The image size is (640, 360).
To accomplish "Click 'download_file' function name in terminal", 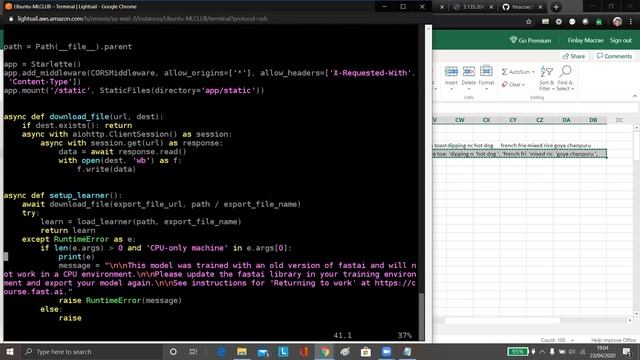I will pyautogui.click(x=79, y=117).
